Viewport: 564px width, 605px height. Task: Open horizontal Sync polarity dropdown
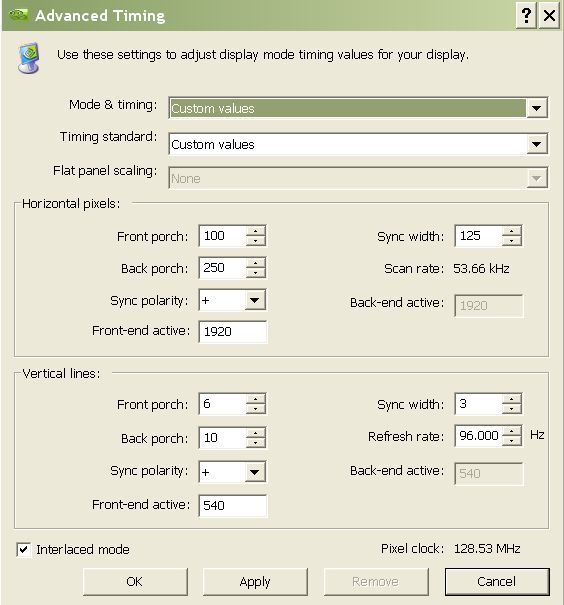tap(255, 300)
